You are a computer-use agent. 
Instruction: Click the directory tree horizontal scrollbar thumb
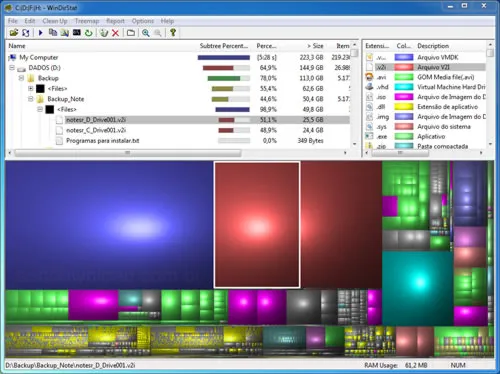(x=128, y=153)
